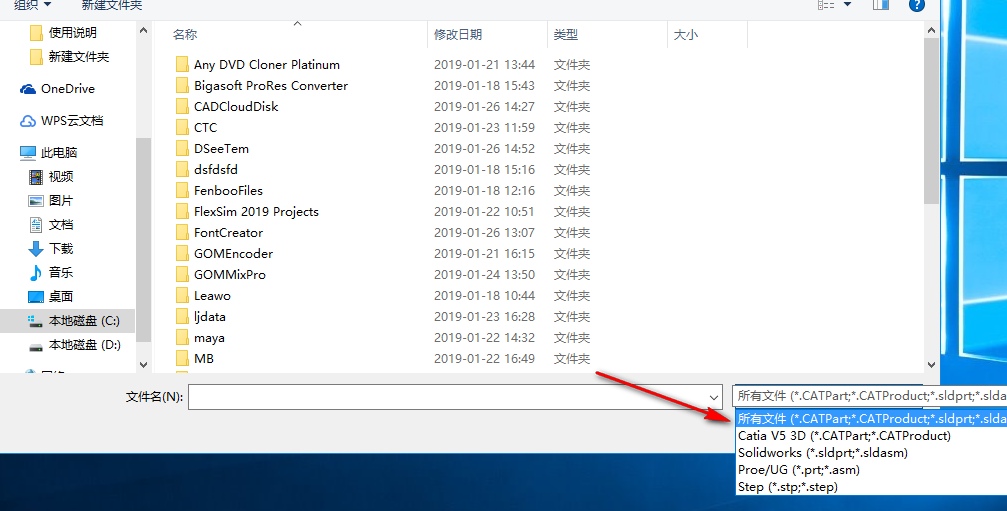This screenshot has height=511, width=1007.
Task: Select the WPS云文档 cloud icon
Action: click(28, 121)
